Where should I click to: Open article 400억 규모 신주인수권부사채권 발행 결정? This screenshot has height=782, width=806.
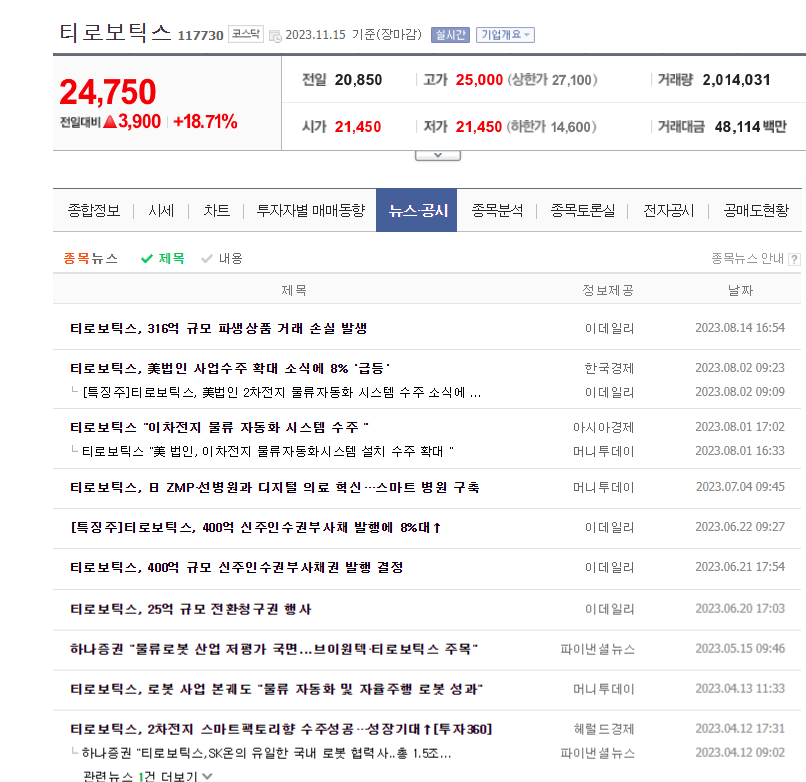click(236, 568)
